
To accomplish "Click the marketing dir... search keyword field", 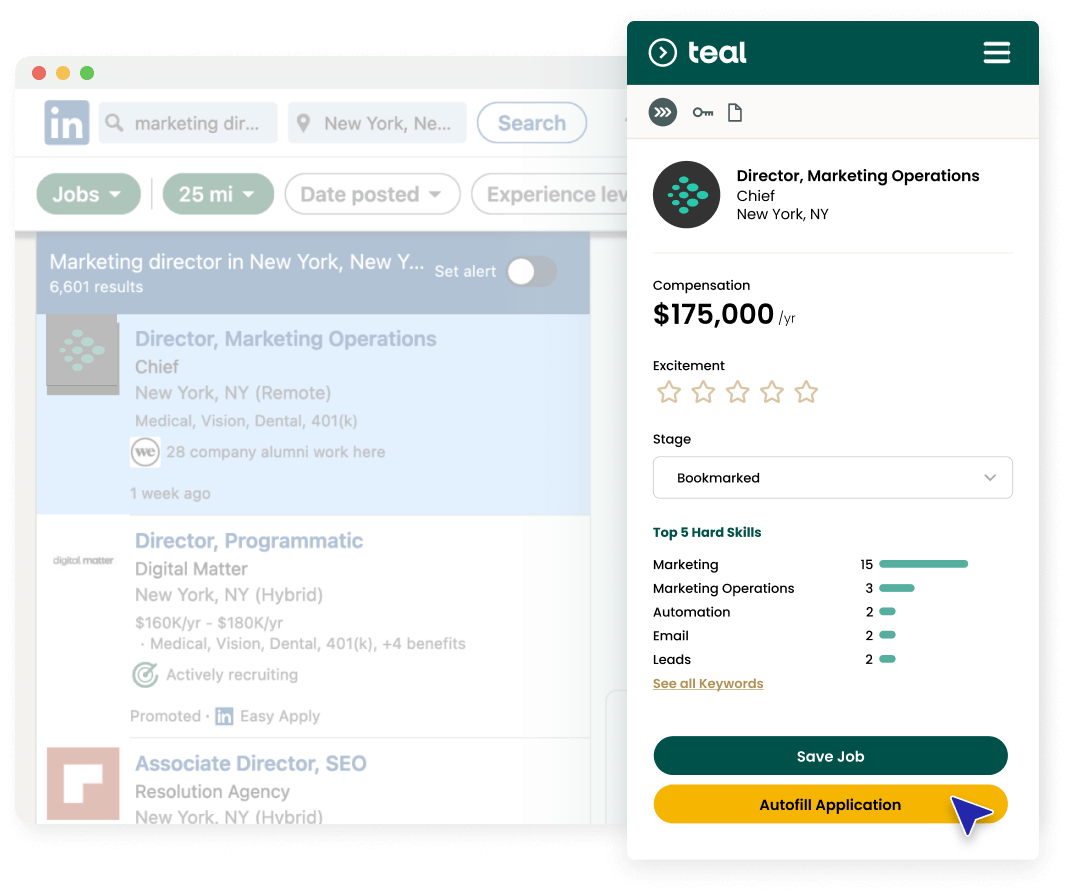I will [188, 123].
